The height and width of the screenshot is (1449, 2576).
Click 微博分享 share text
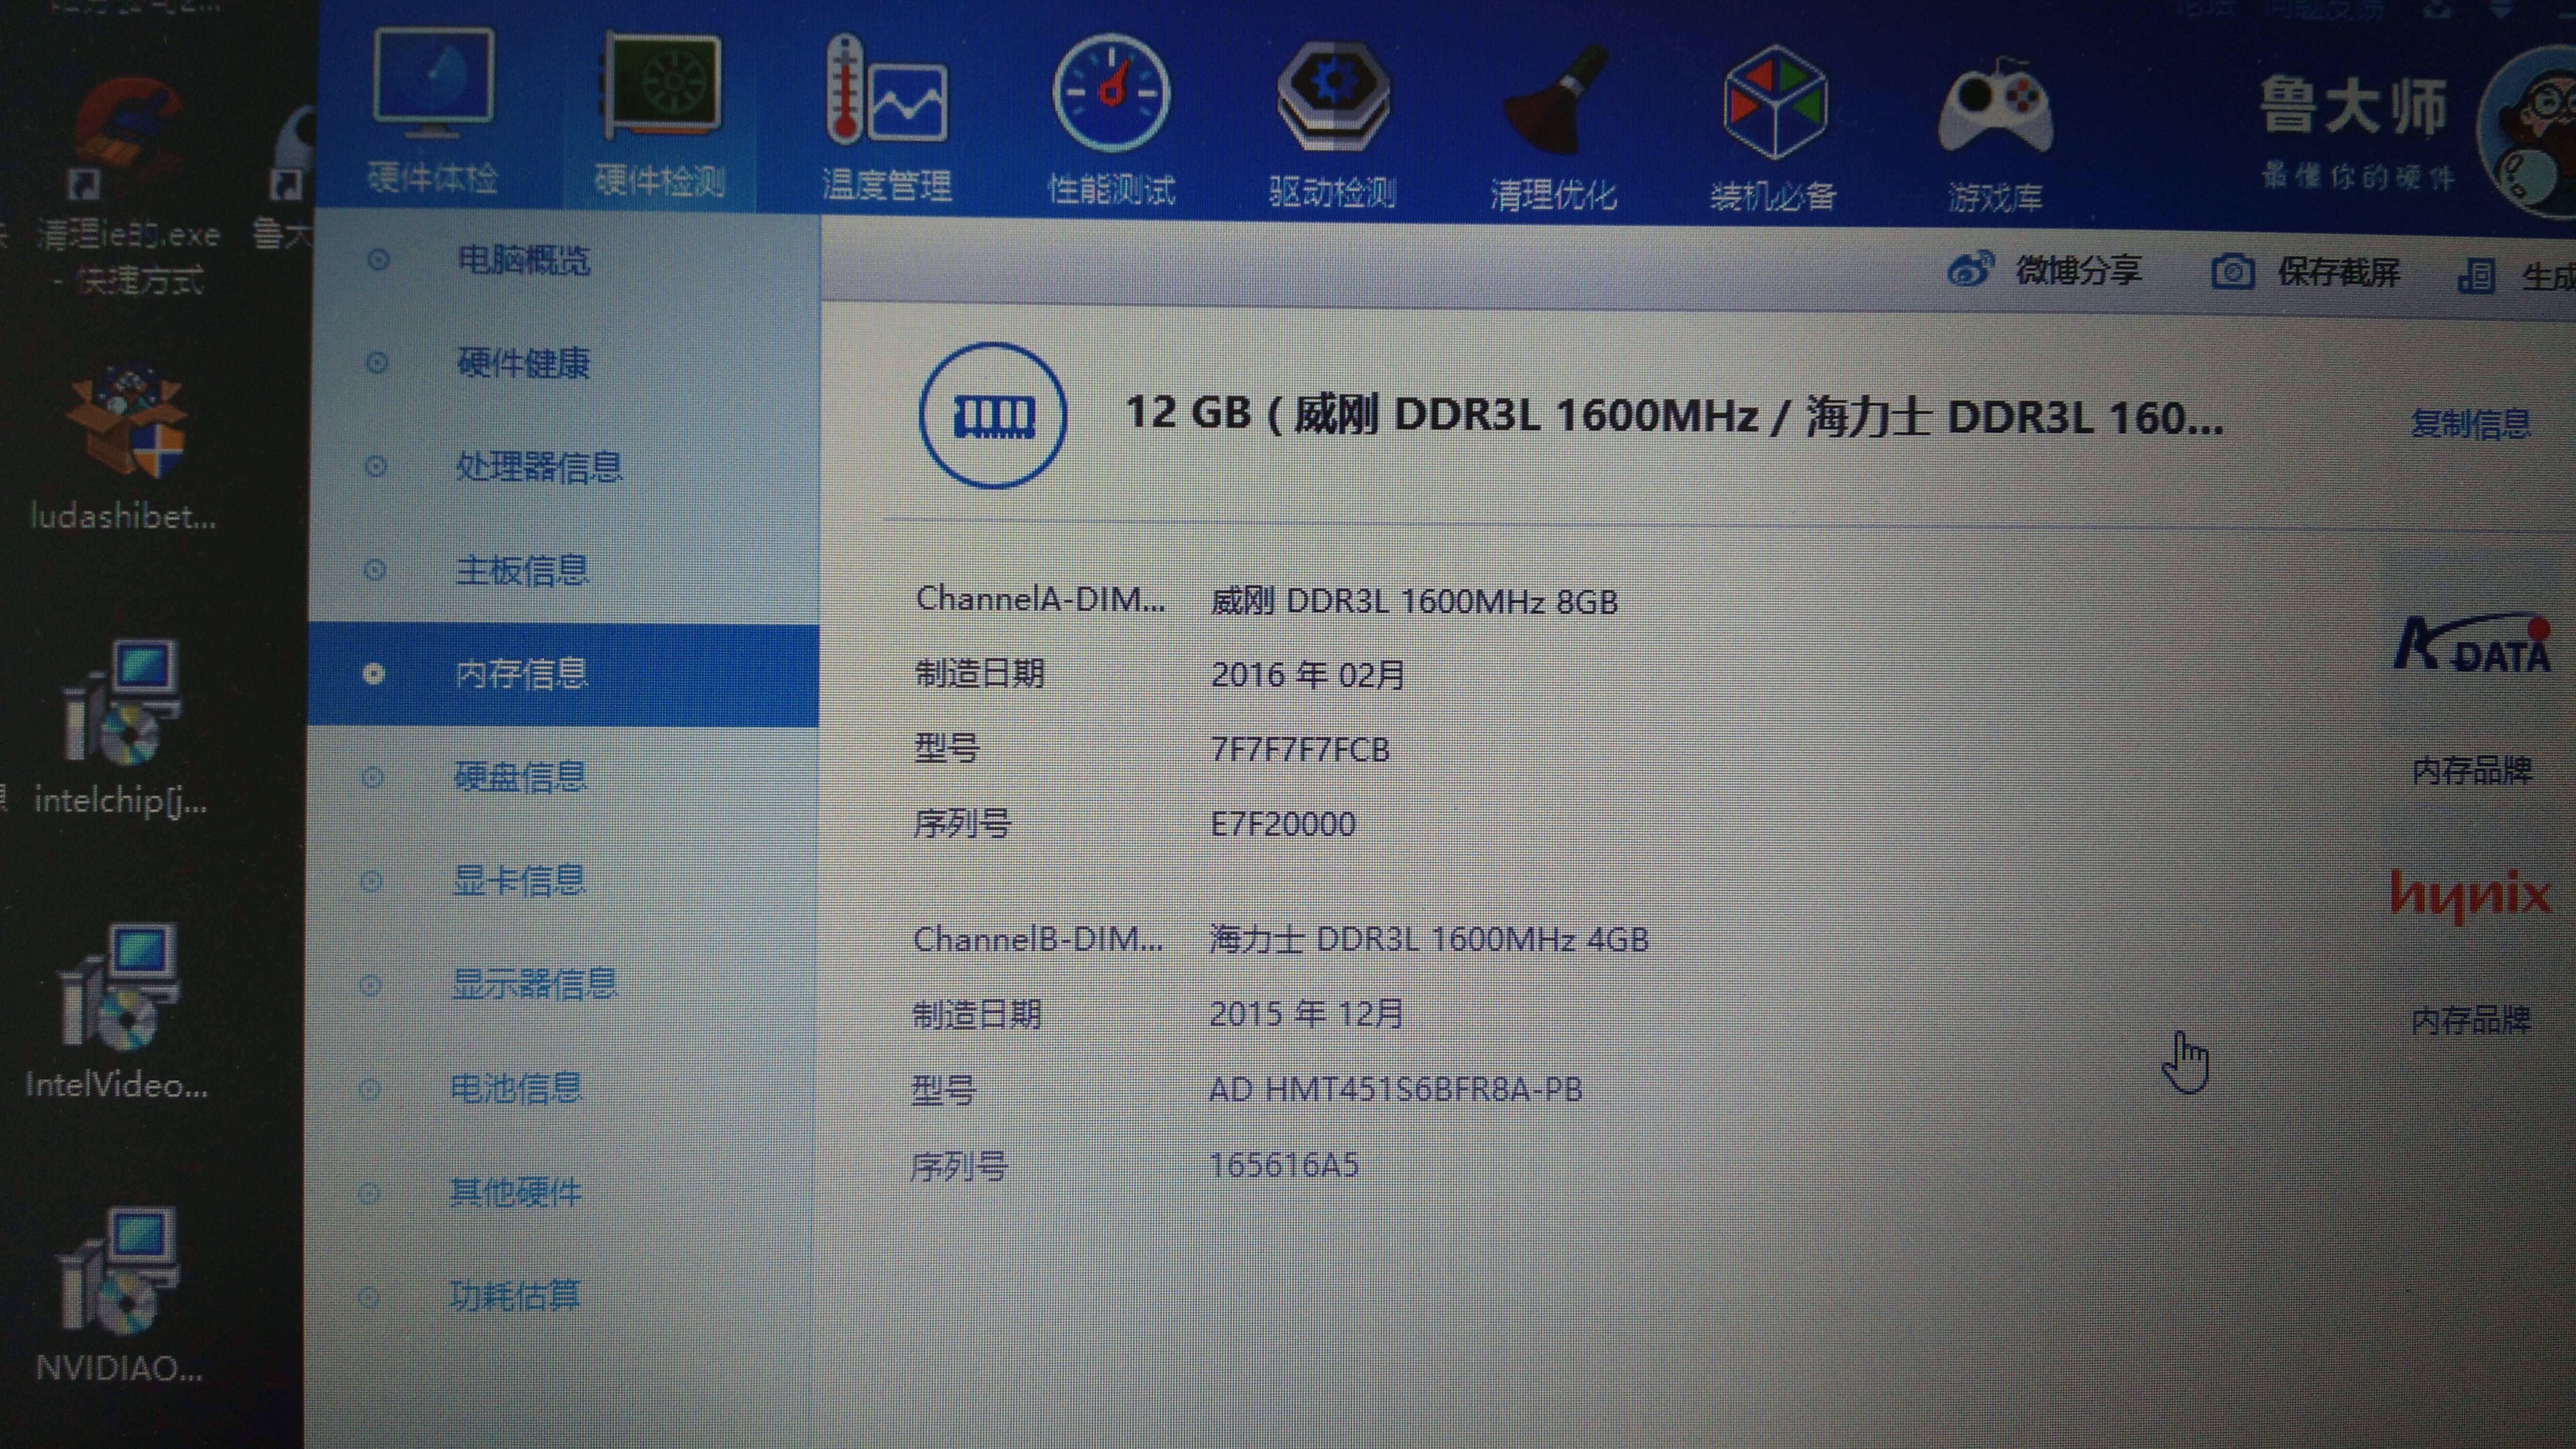coord(2078,270)
